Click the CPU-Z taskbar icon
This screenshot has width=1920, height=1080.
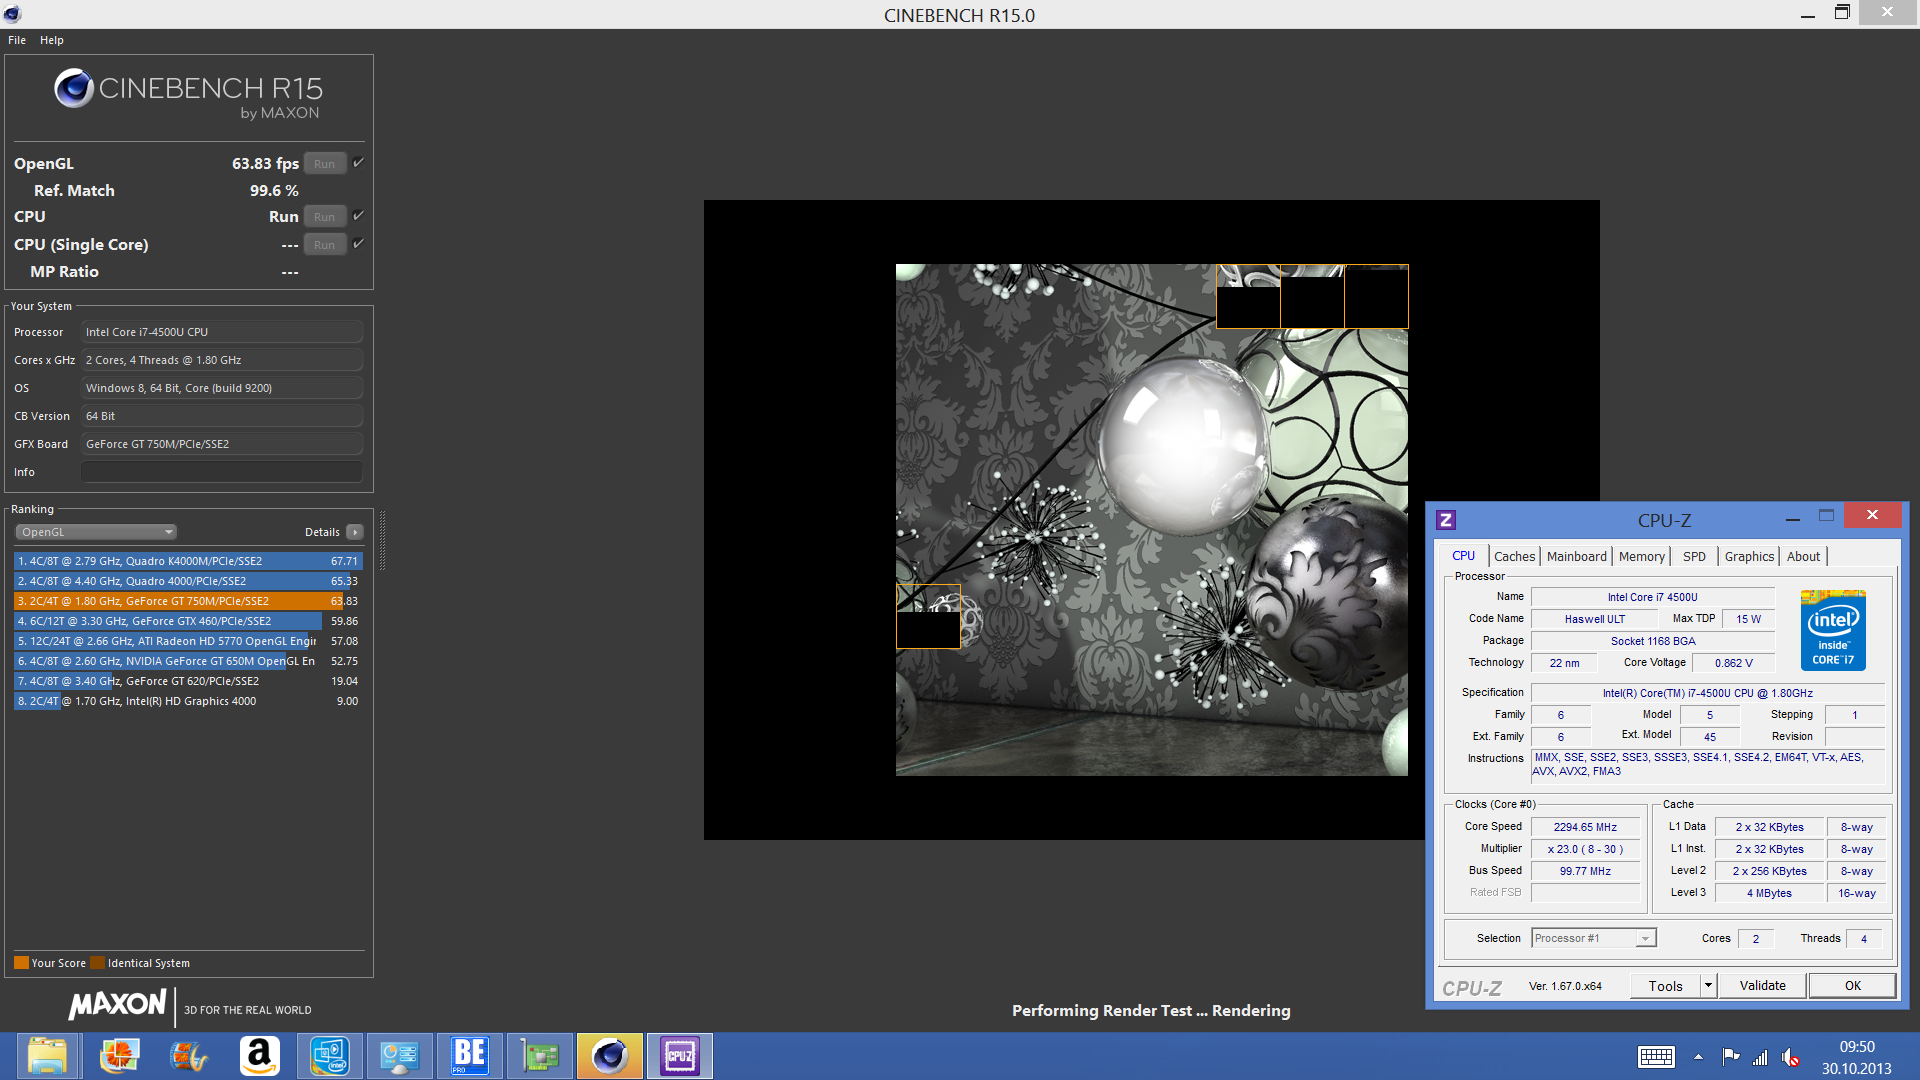tap(680, 1056)
